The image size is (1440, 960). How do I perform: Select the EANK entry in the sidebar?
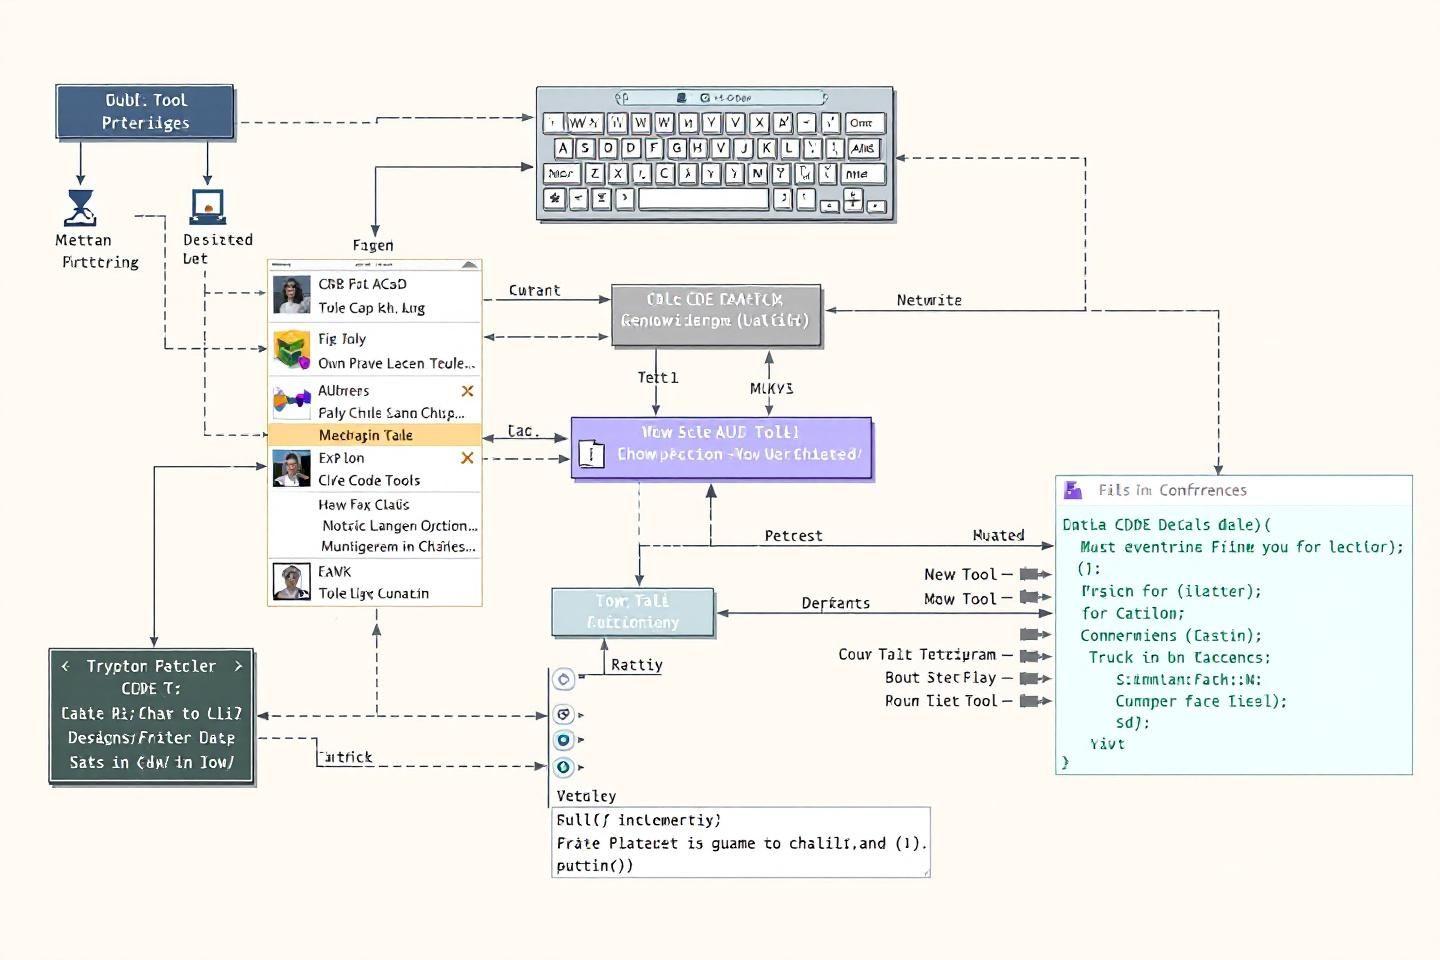(372, 582)
